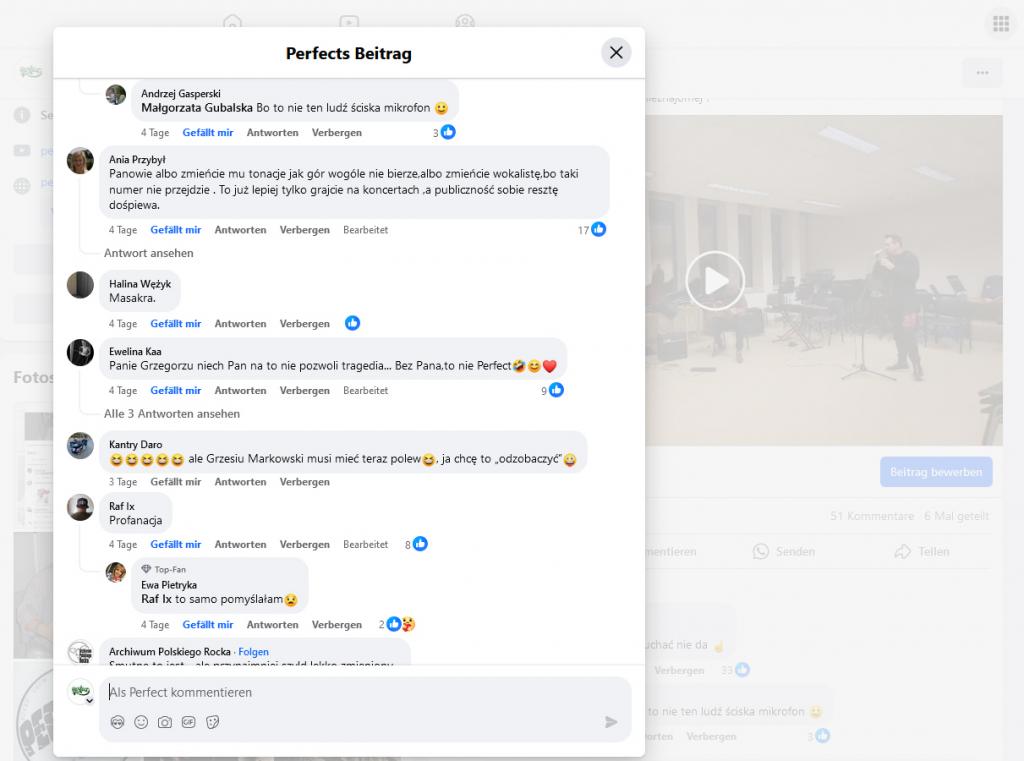Open Ewelina Kaa's profile name link
Screen dimensions: 1024x761
pos(135,351)
